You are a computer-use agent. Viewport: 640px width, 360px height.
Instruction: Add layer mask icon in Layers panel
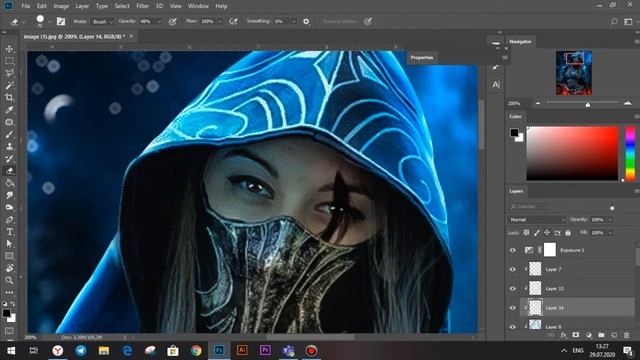click(x=576, y=335)
